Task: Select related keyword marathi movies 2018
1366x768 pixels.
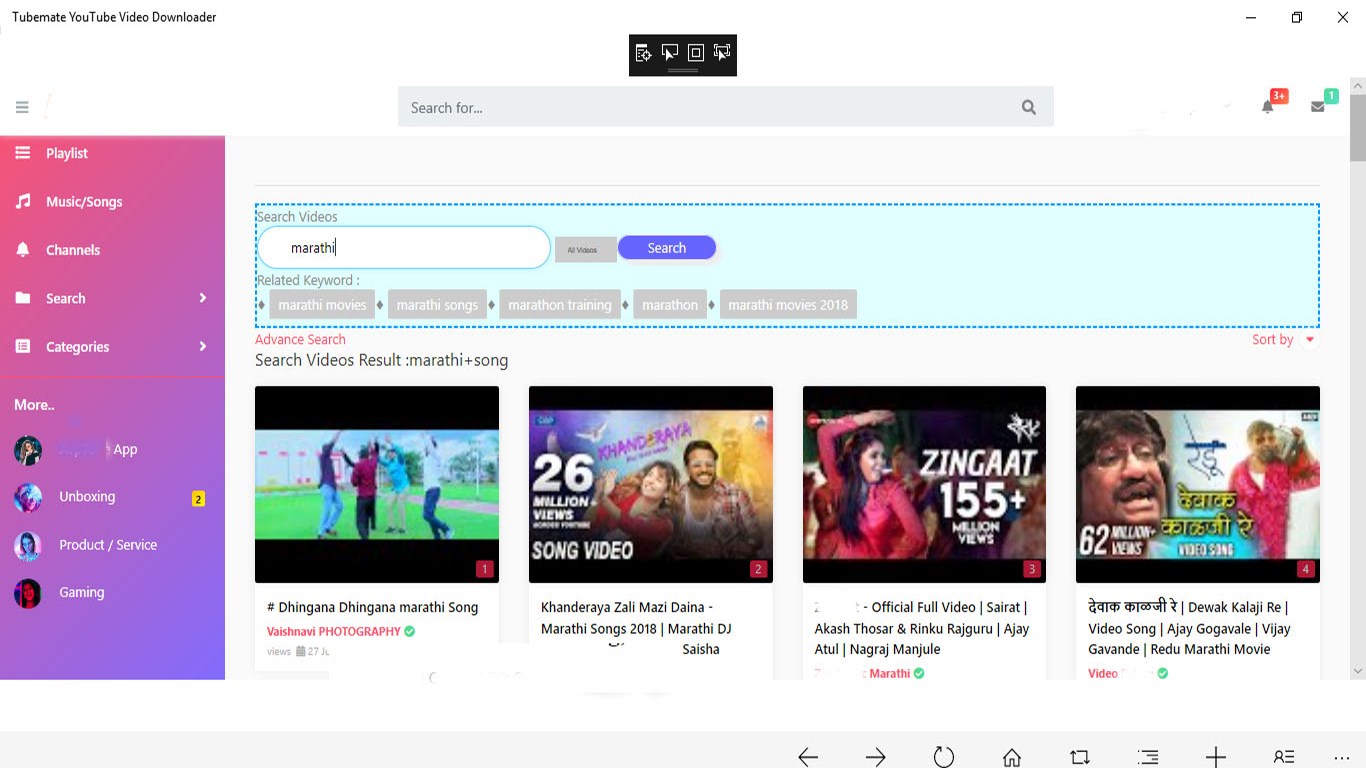Action: pos(788,305)
